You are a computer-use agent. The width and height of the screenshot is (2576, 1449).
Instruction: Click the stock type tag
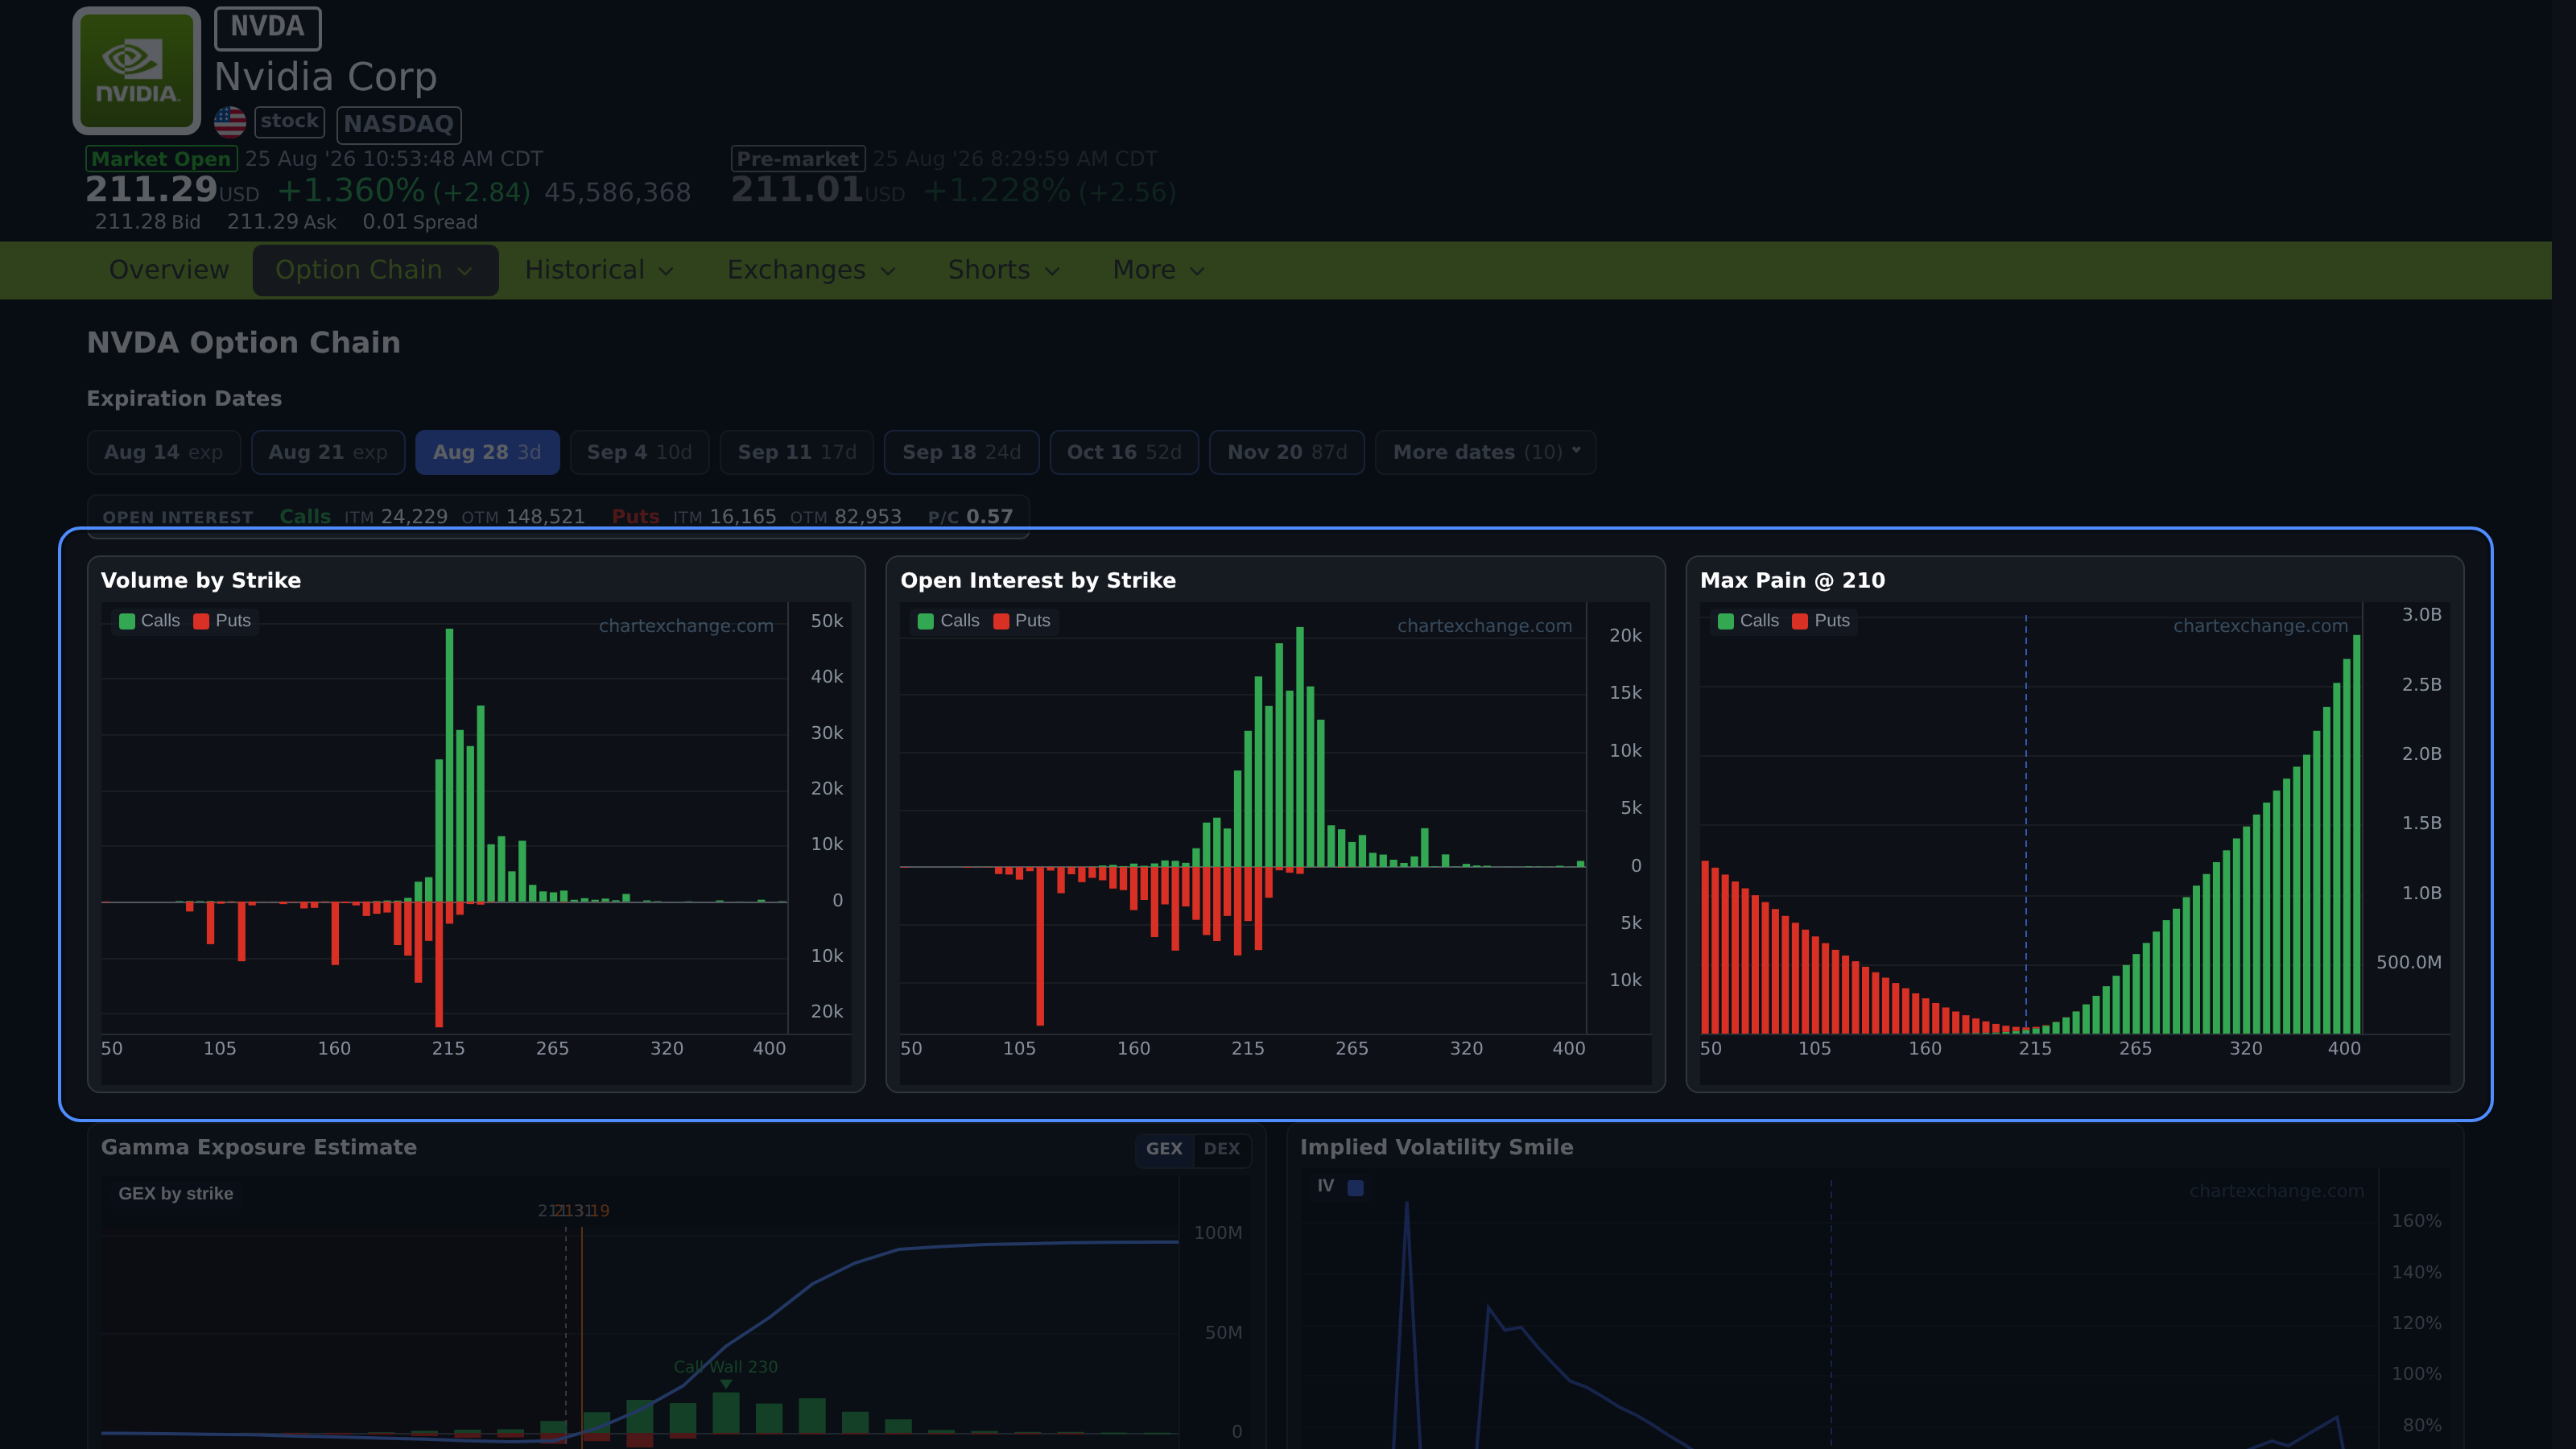coord(289,121)
